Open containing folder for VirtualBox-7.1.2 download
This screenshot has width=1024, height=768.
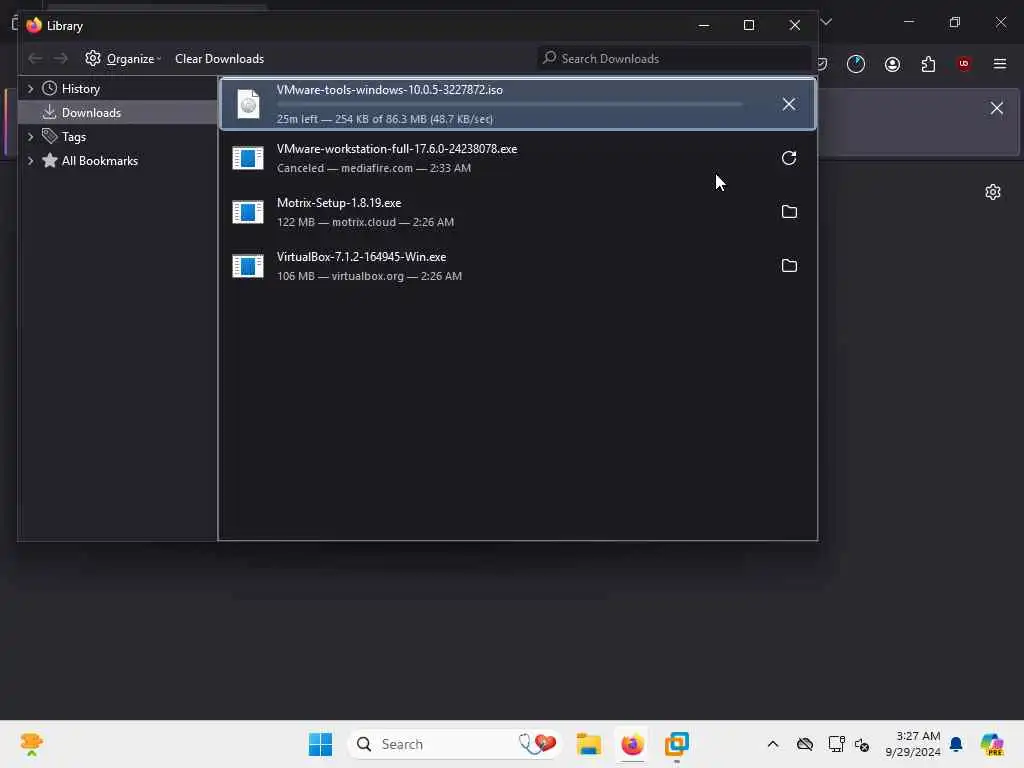tap(789, 266)
